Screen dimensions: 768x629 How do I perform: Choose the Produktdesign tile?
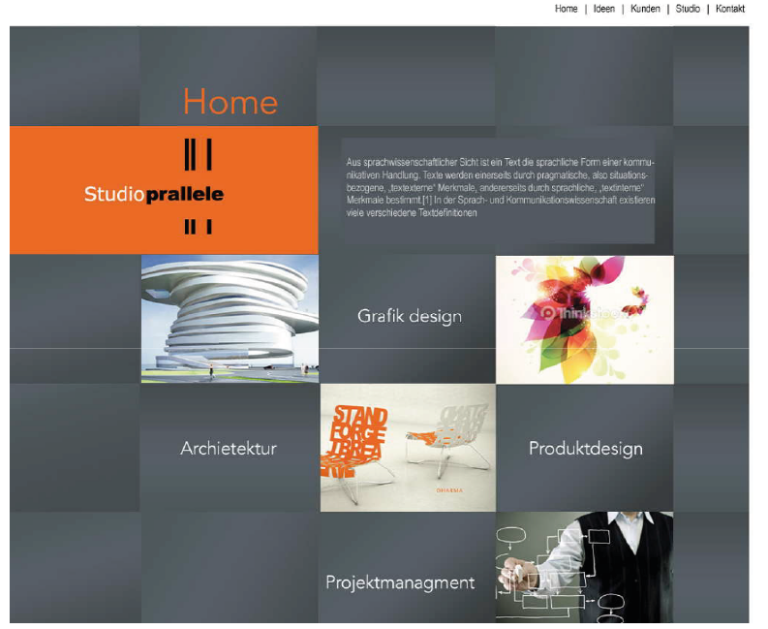coord(585,448)
